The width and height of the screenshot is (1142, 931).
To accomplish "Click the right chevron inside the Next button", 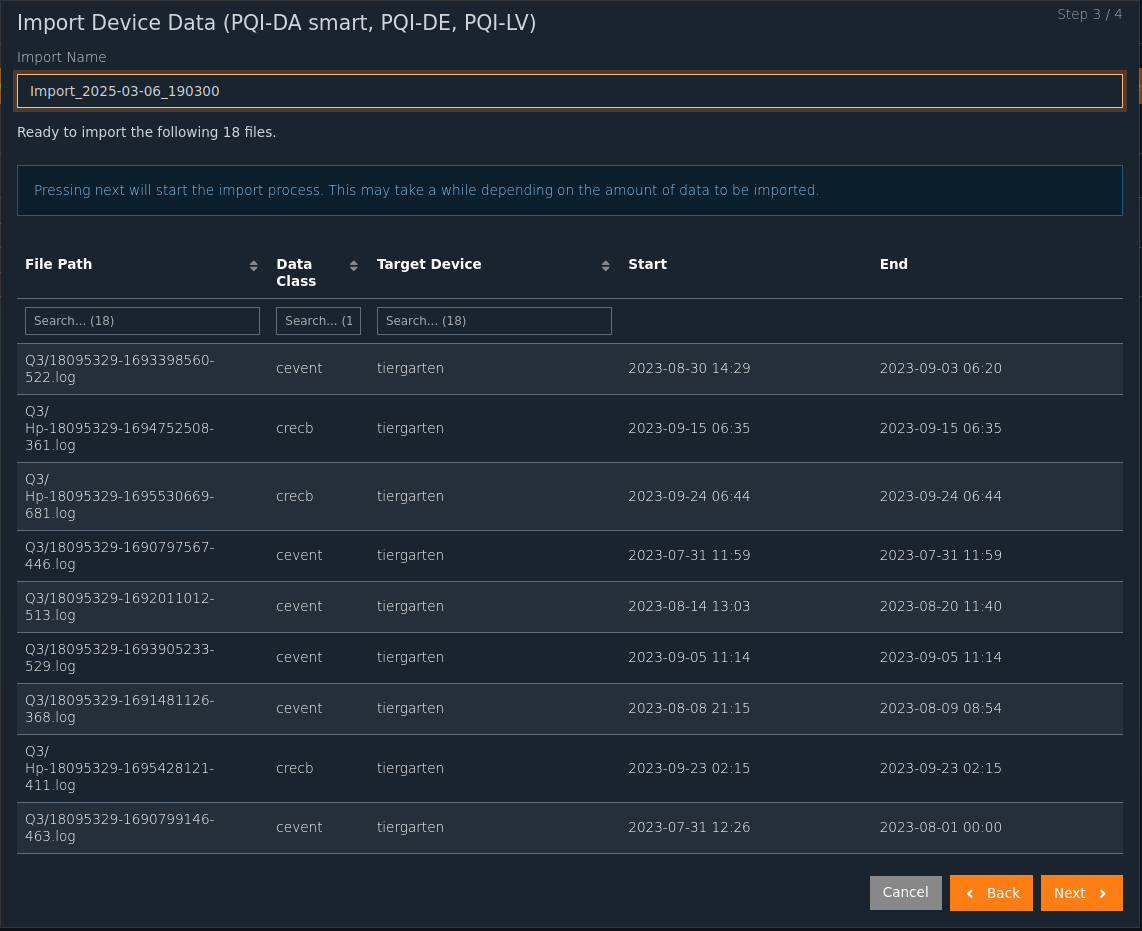I will tap(1105, 893).
